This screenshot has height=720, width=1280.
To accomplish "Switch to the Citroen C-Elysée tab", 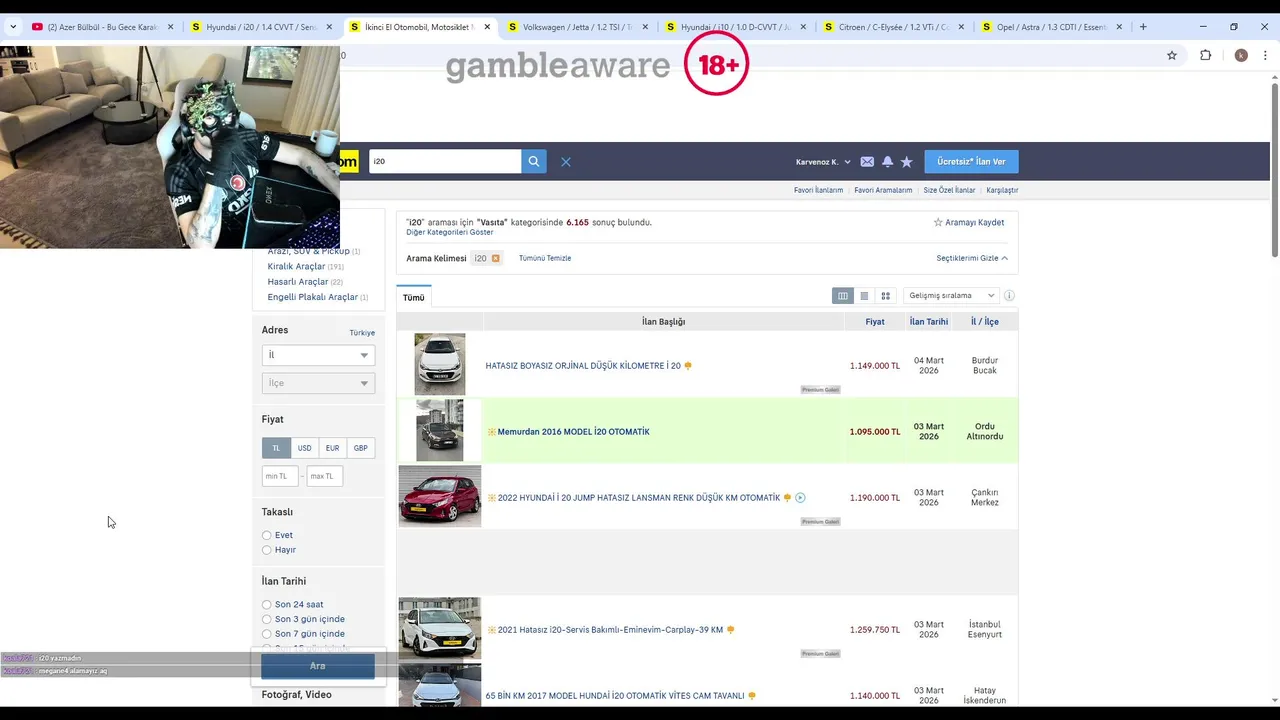I will point(893,27).
